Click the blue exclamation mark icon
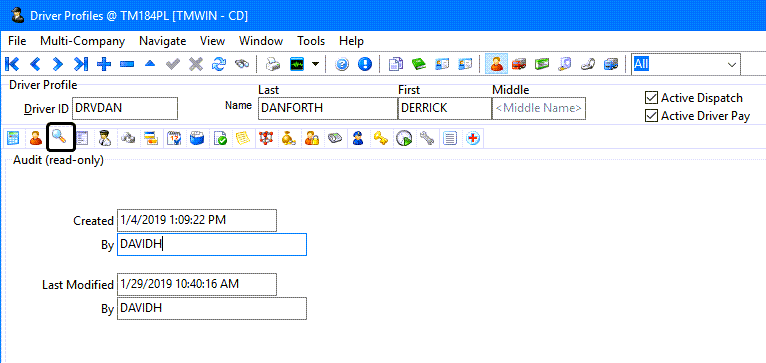The height and width of the screenshot is (363, 766). (x=365, y=64)
